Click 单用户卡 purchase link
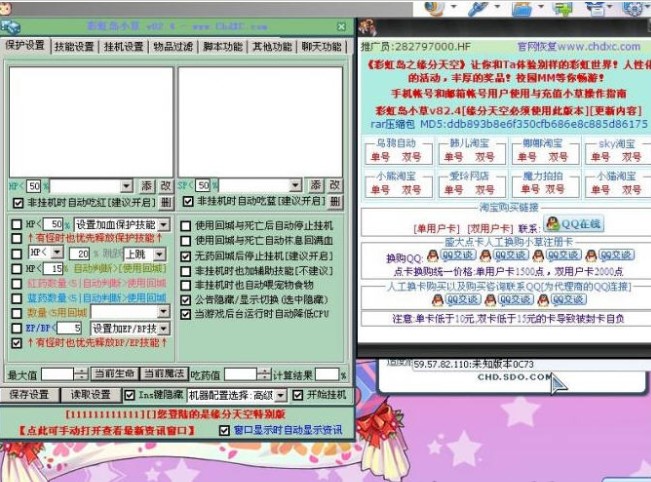Image resolution: width=651 pixels, height=482 pixels. coord(436,229)
